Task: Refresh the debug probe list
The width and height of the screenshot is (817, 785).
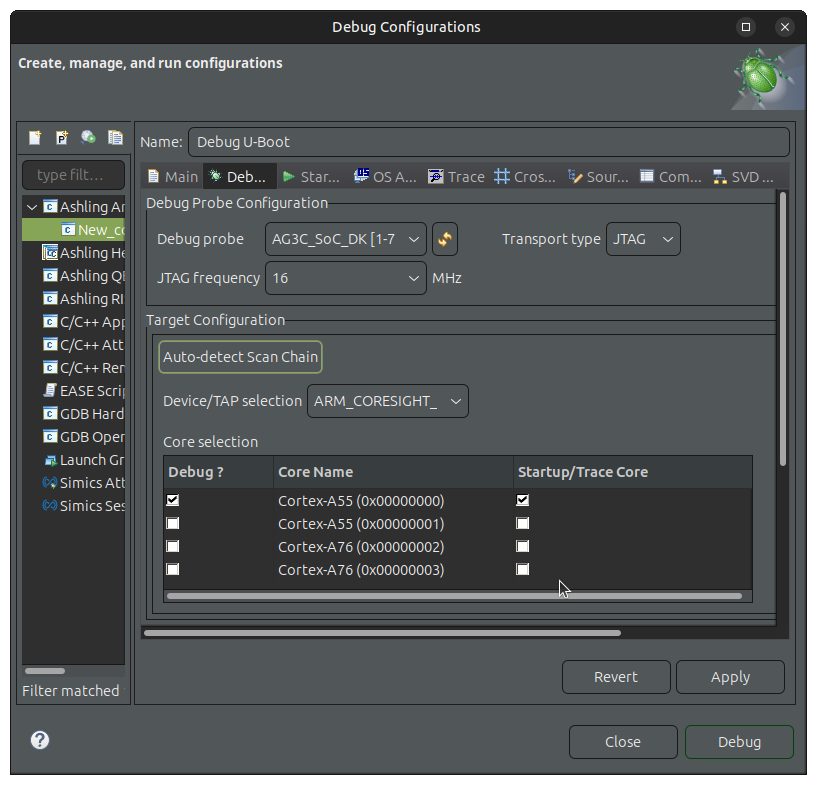Action: (x=444, y=239)
